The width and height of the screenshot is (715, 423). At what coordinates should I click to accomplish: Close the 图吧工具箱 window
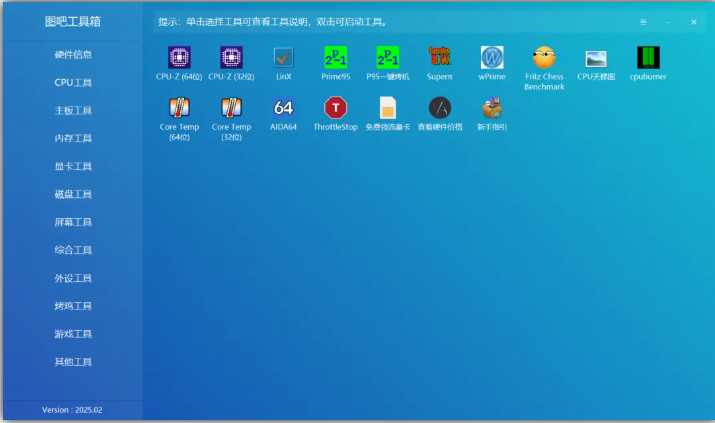[x=694, y=22]
